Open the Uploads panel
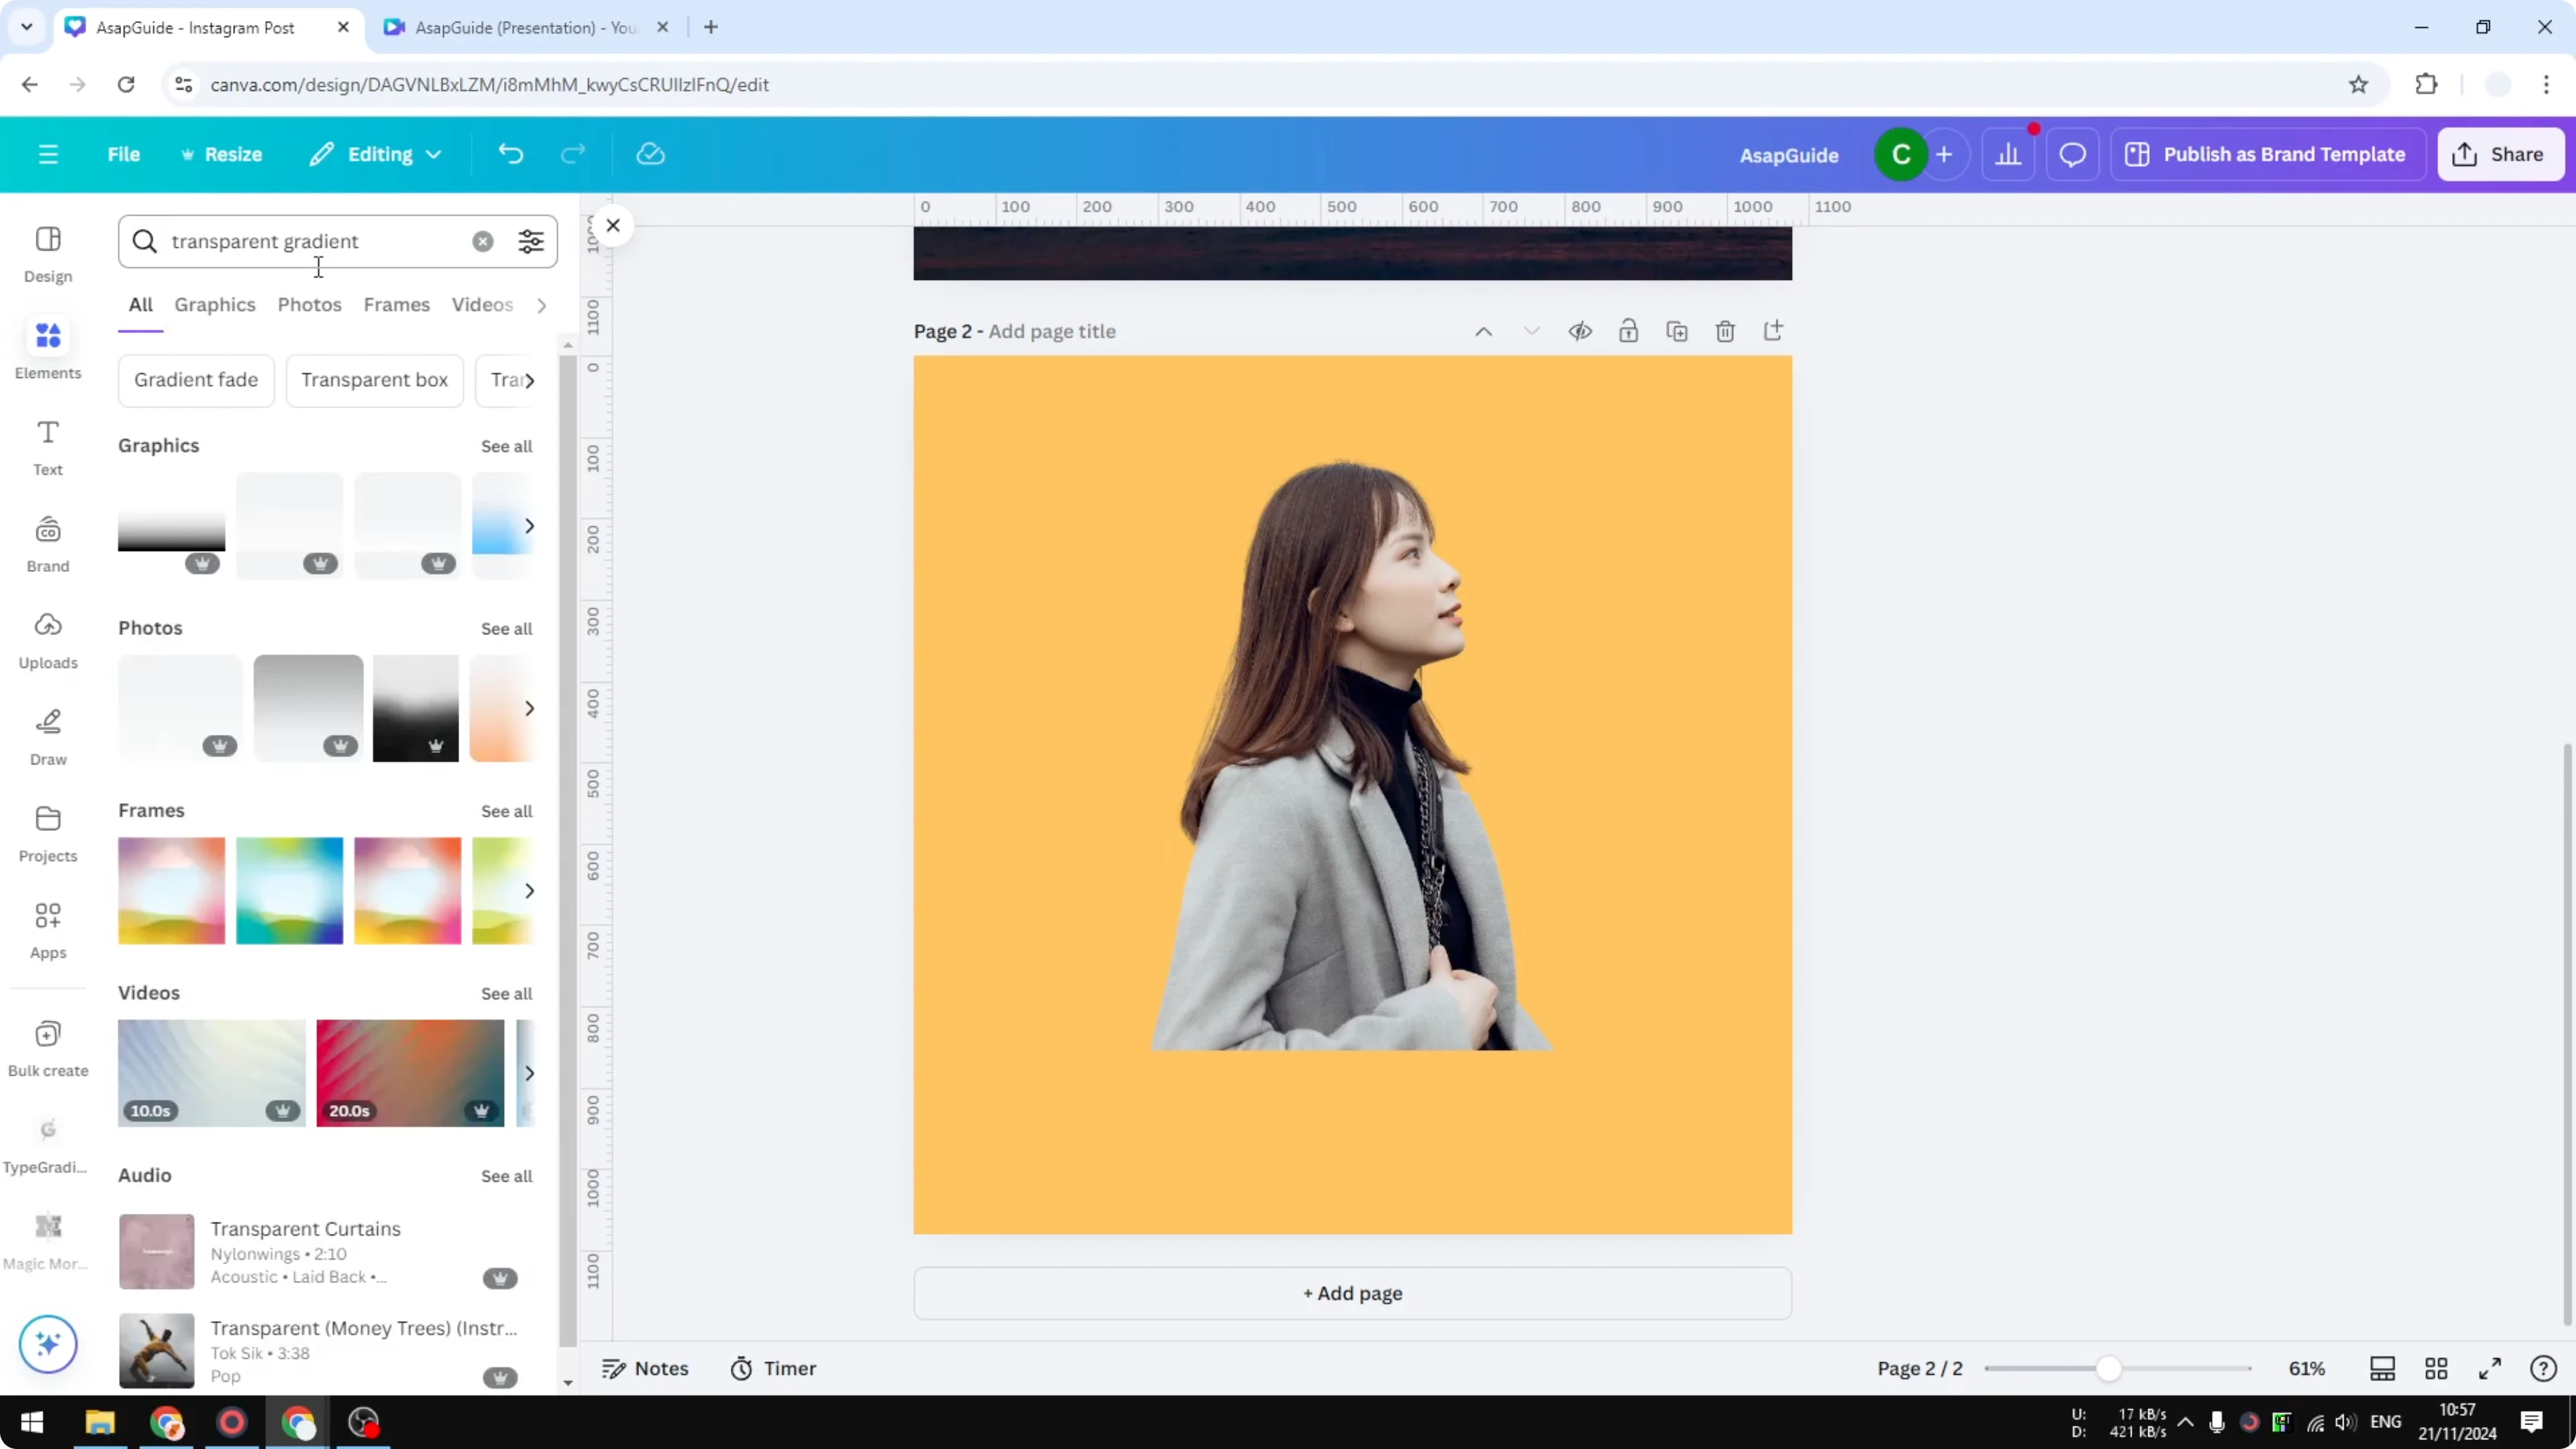This screenshot has width=2576, height=1449. (47, 640)
